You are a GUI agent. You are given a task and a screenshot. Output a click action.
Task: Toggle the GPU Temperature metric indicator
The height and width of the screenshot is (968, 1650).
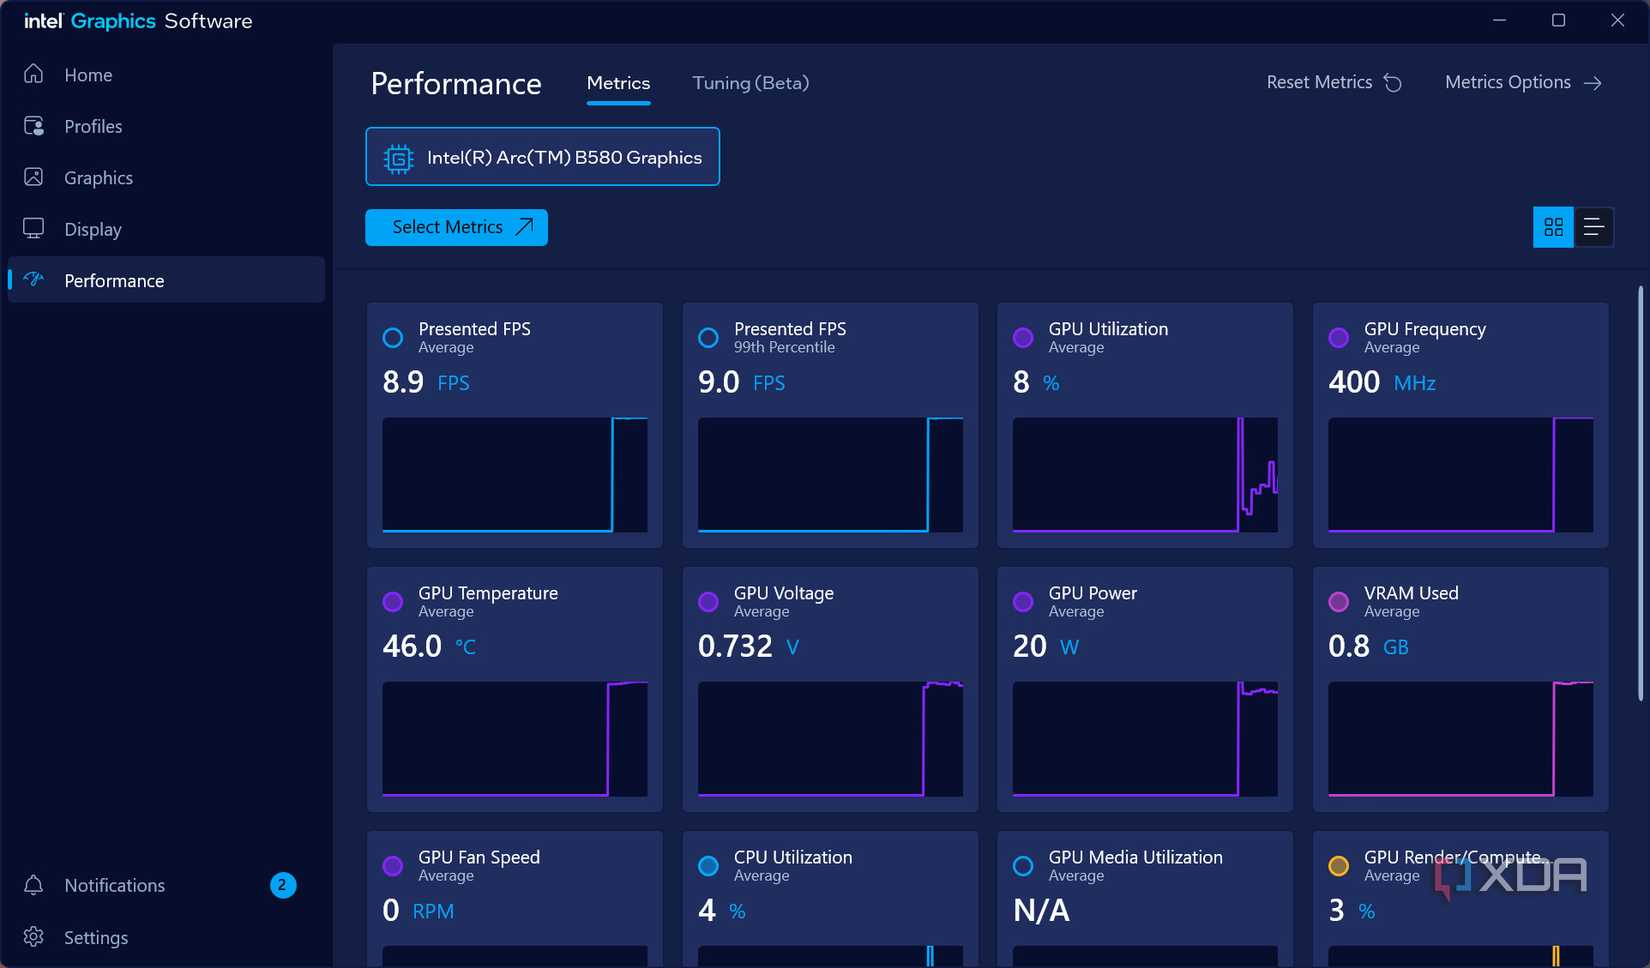click(x=392, y=602)
